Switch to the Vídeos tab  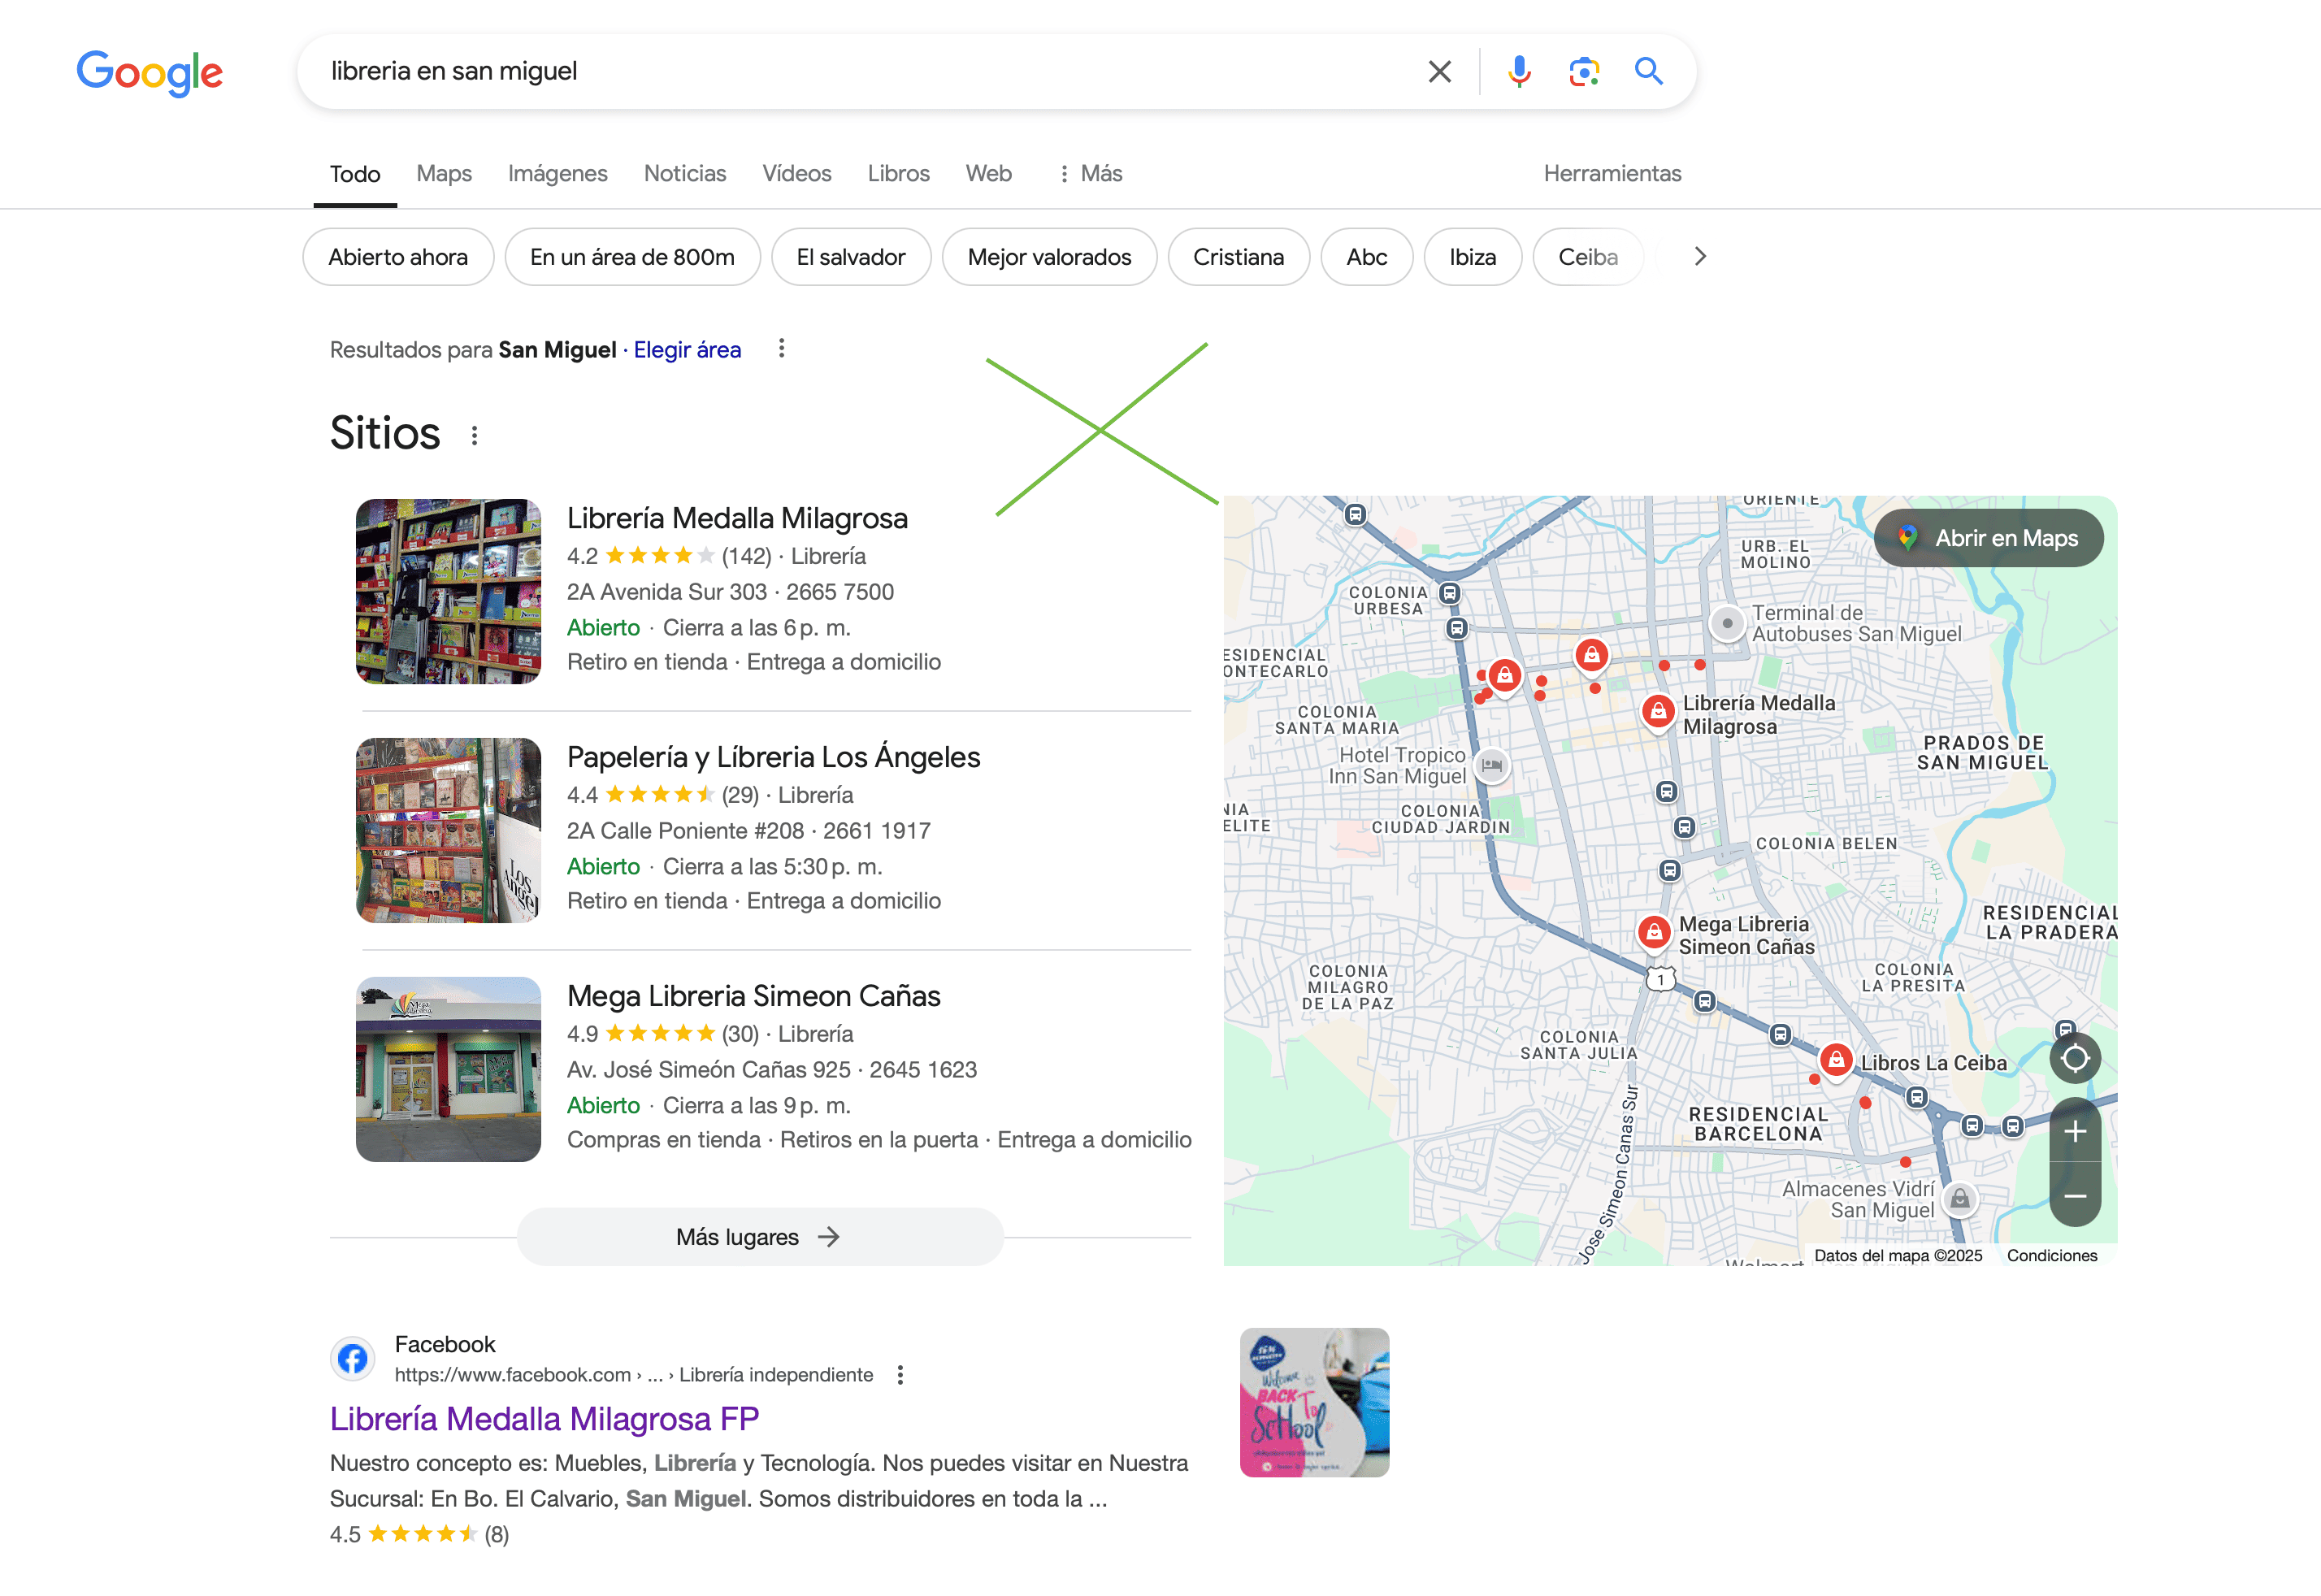coord(797,174)
